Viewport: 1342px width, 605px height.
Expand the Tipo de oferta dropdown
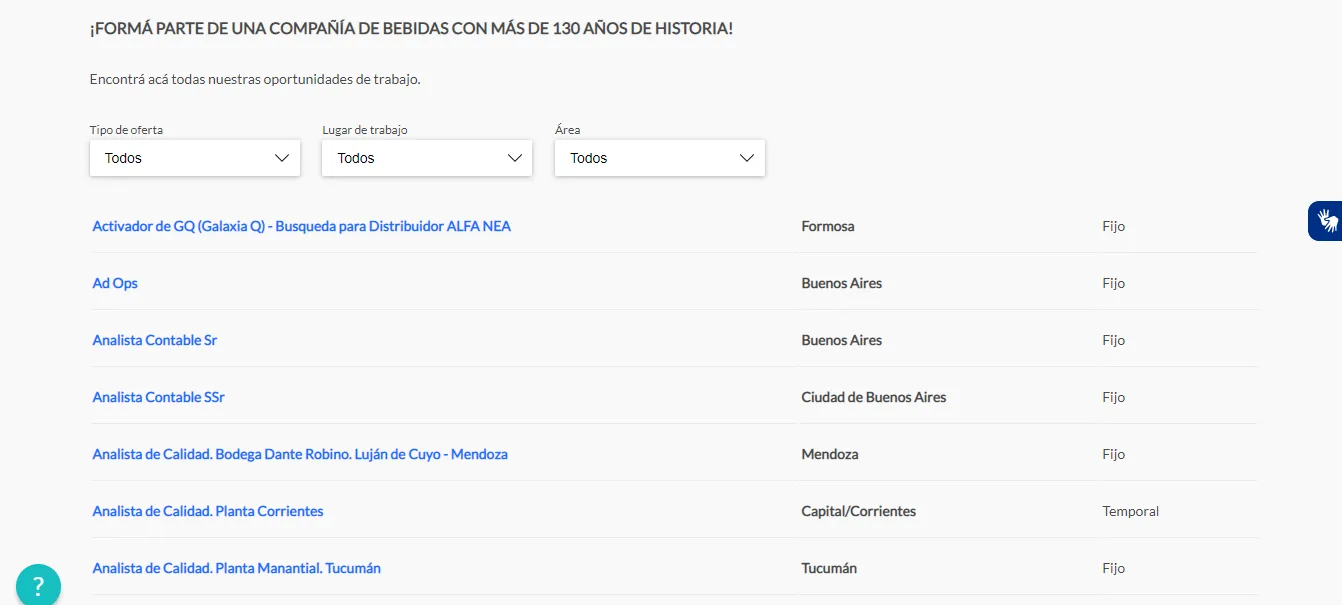tap(195, 158)
